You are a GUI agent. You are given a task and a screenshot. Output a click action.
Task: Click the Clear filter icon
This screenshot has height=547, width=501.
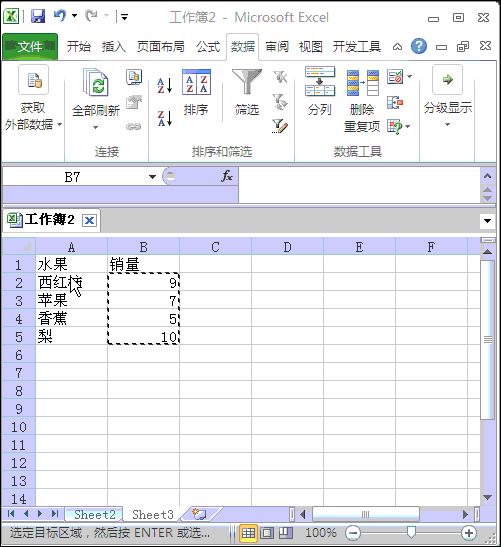(280, 77)
